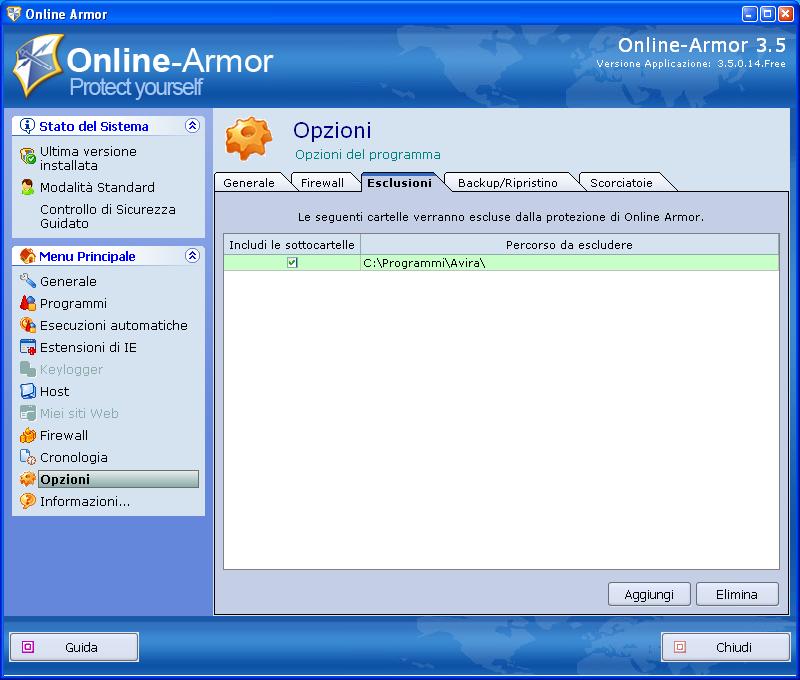
Task: Open the Backup/Ripristino tab
Action: click(508, 183)
